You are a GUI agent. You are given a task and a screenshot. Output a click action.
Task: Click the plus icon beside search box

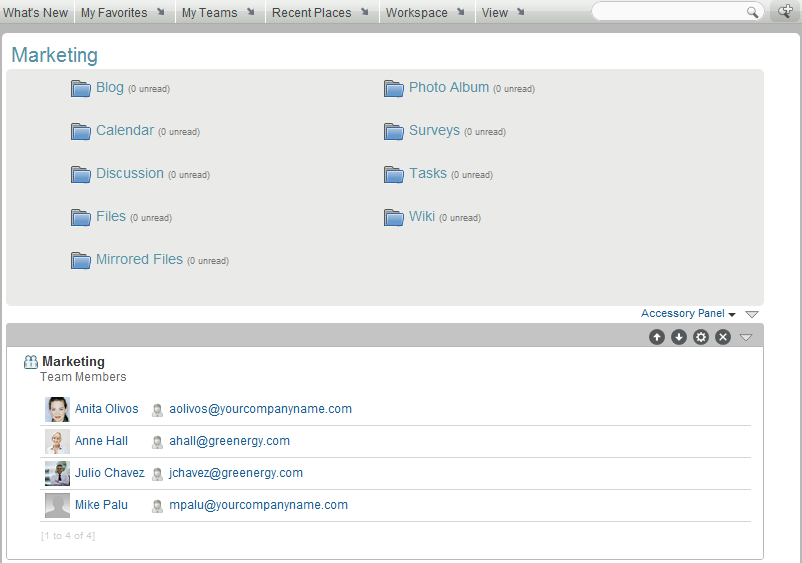(785, 11)
